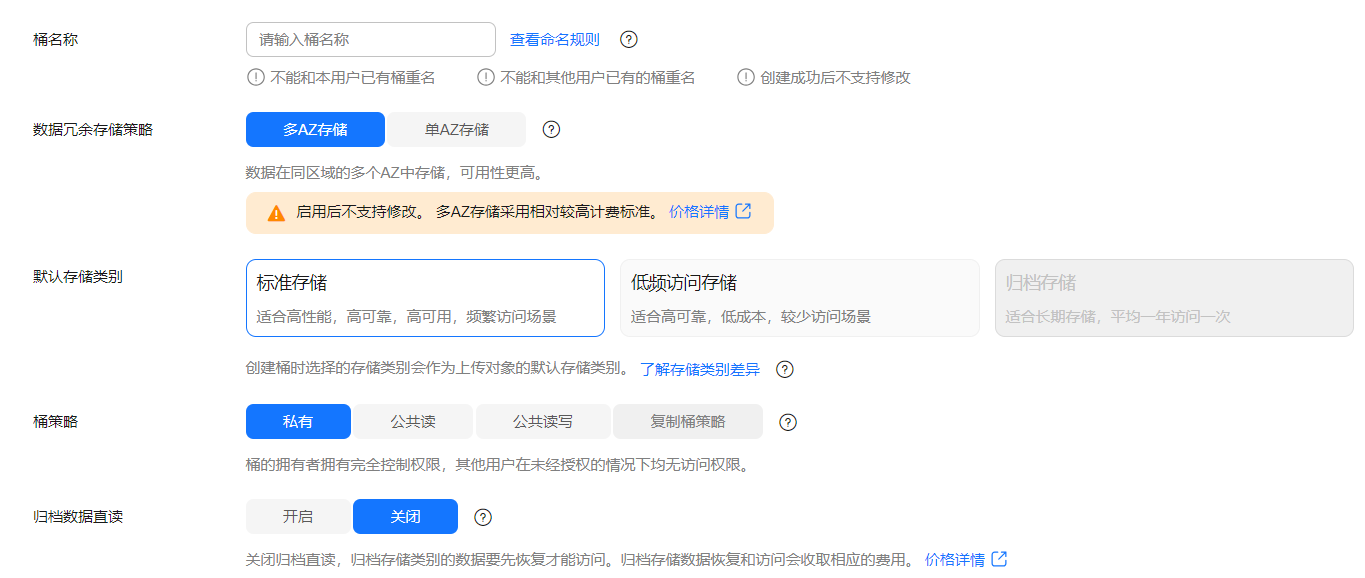Click help icon beside 单AZ存储 option
The image size is (1365, 578).
tap(551, 130)
